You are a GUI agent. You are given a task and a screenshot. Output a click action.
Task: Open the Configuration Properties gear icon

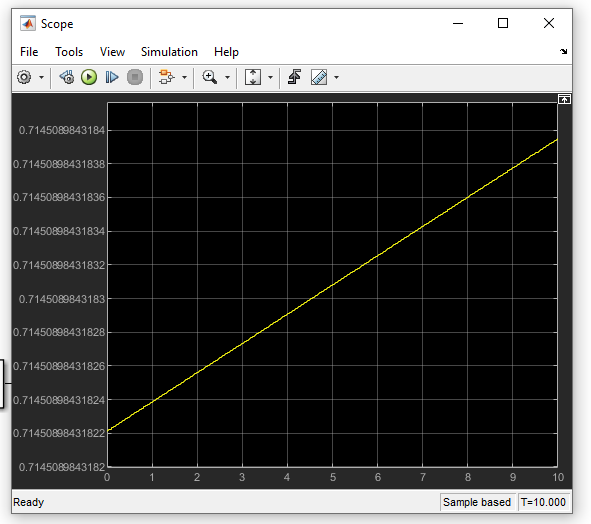pos(24,77)
